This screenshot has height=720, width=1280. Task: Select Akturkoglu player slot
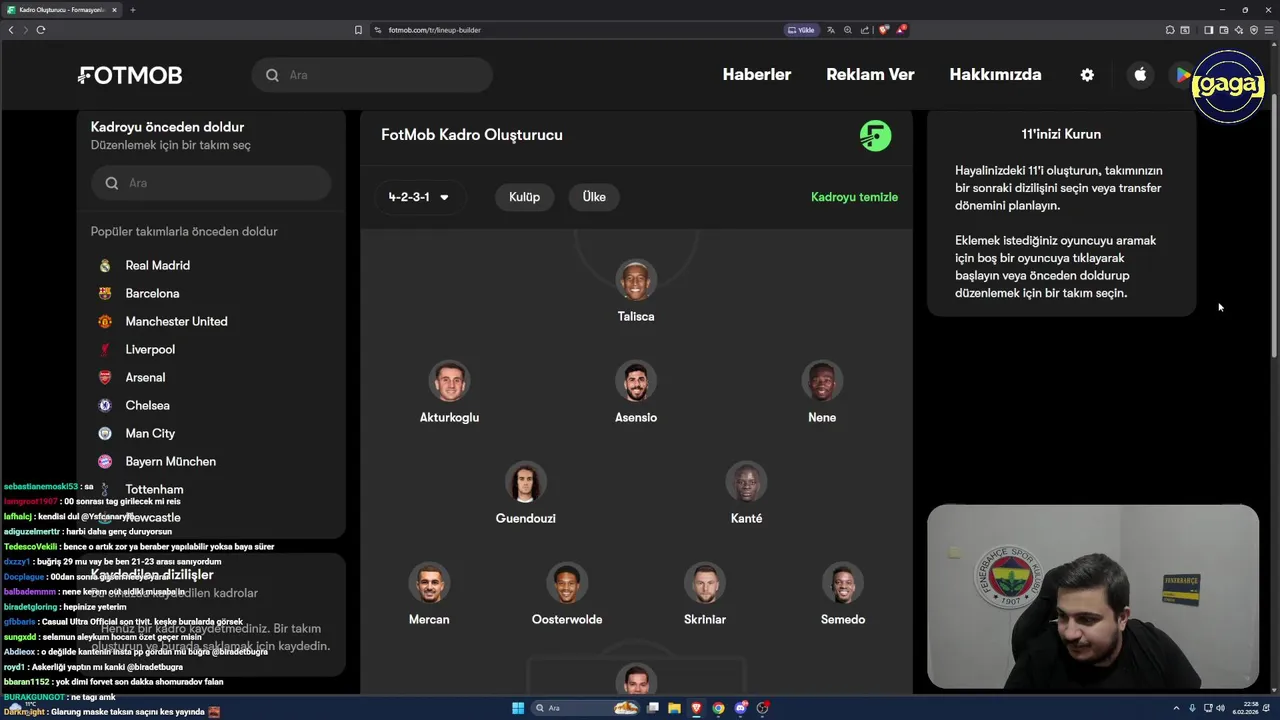pyautogui.click(x=449, y=393)
